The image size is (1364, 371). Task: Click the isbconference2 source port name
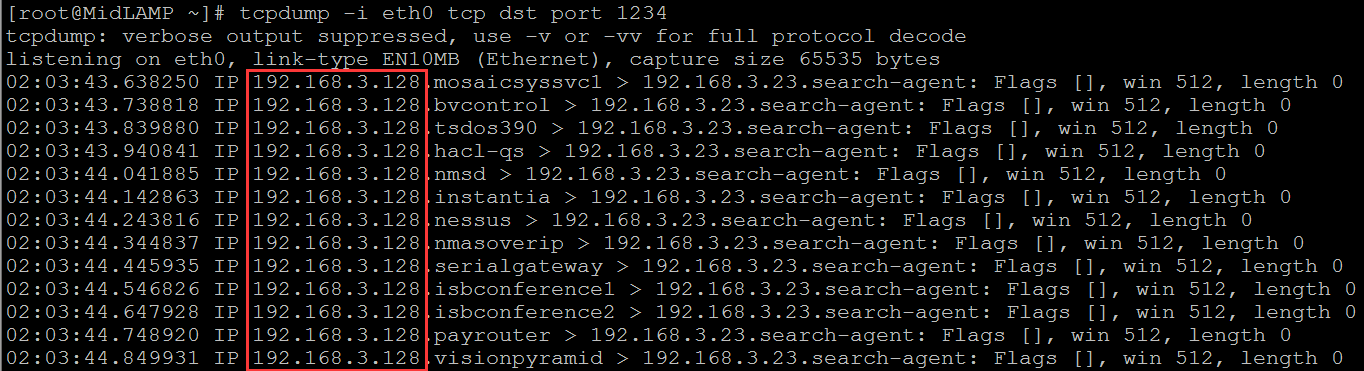click(x=525, y=313)
